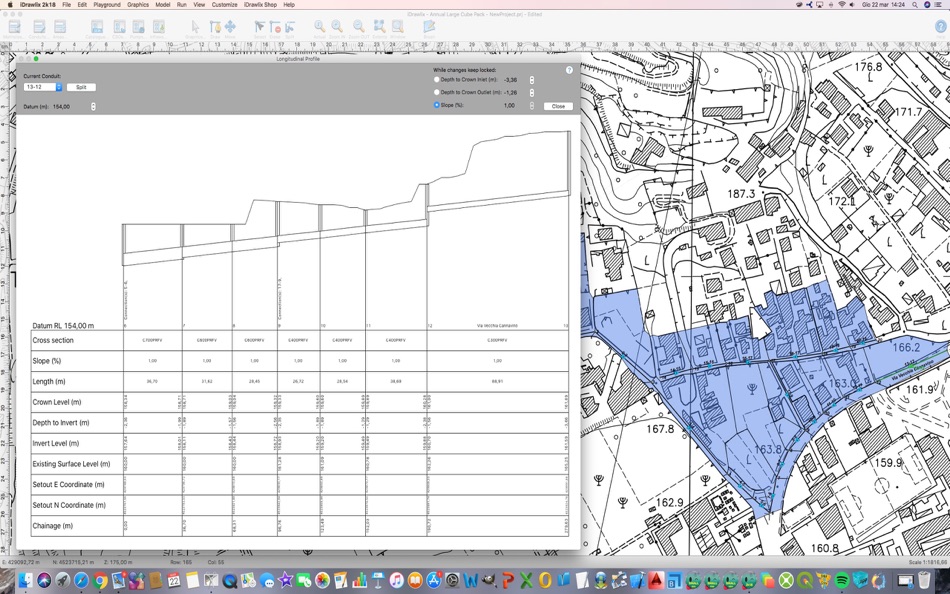Choose the Move tool in toolbar
This screenshot has width=950, height=594.
230,27
